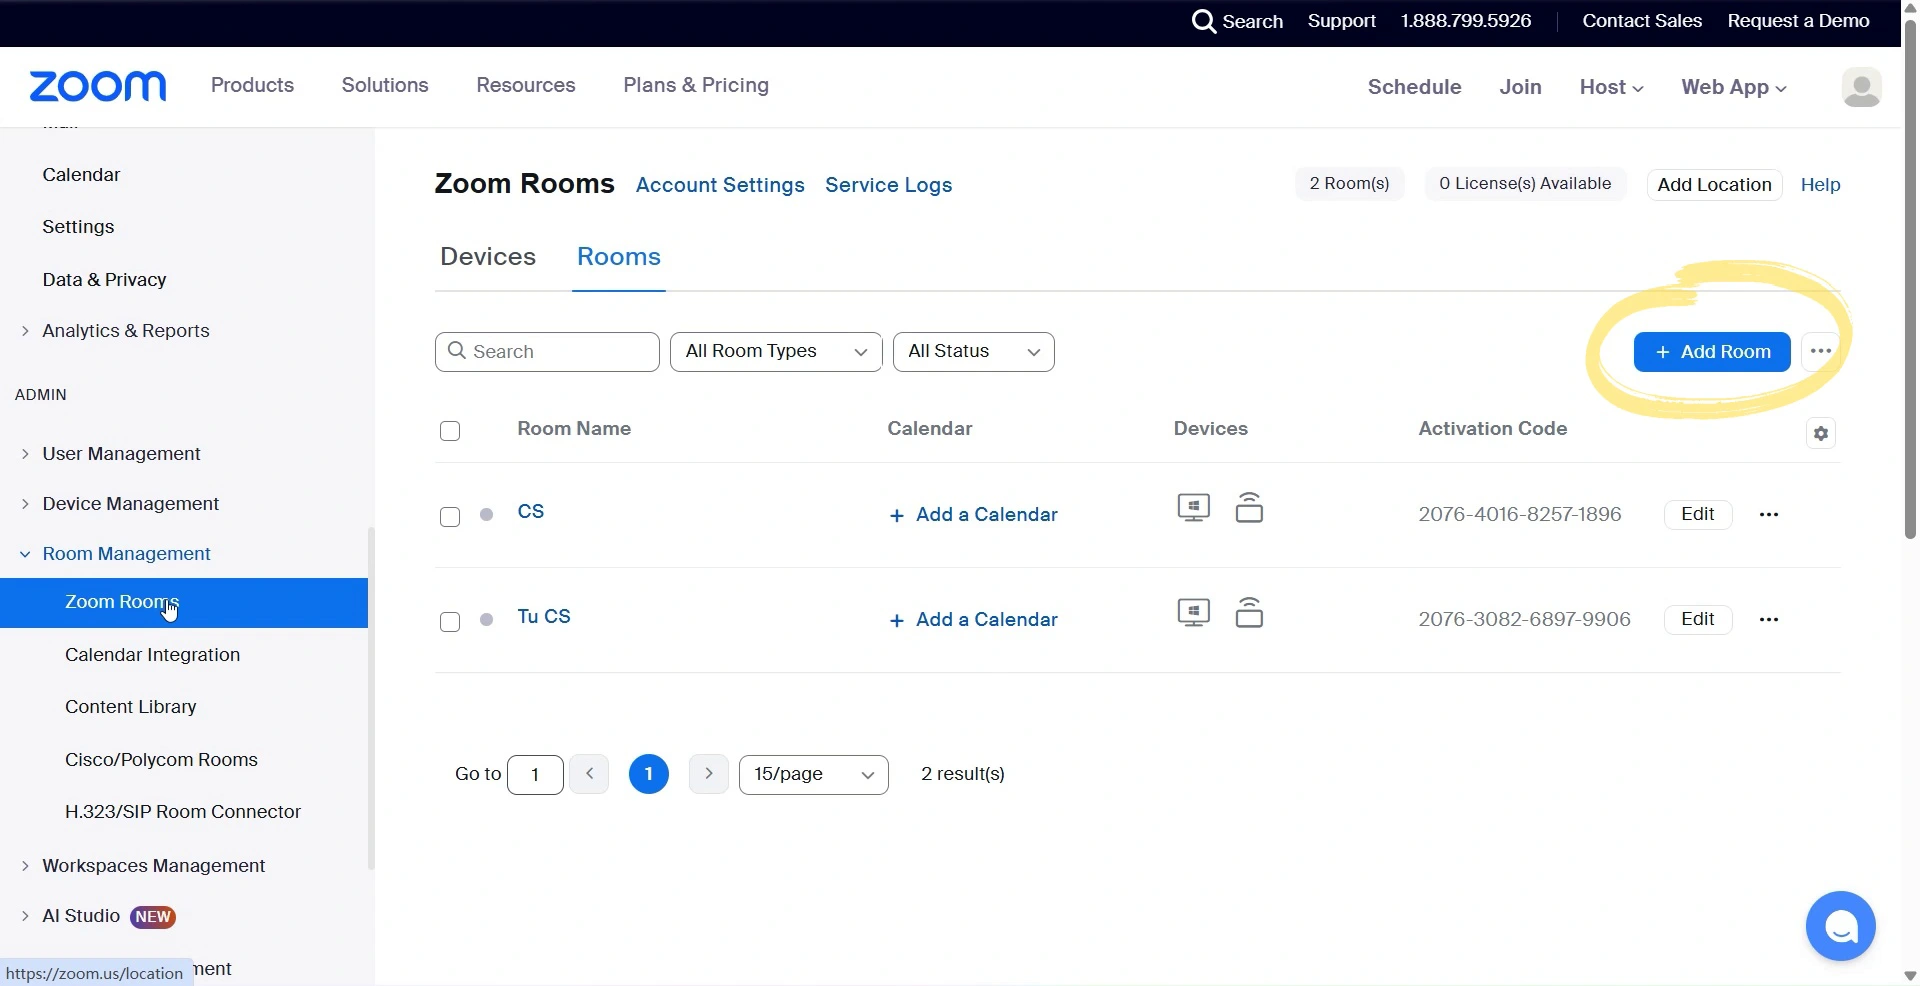Click Schedule in the header

1414,87
